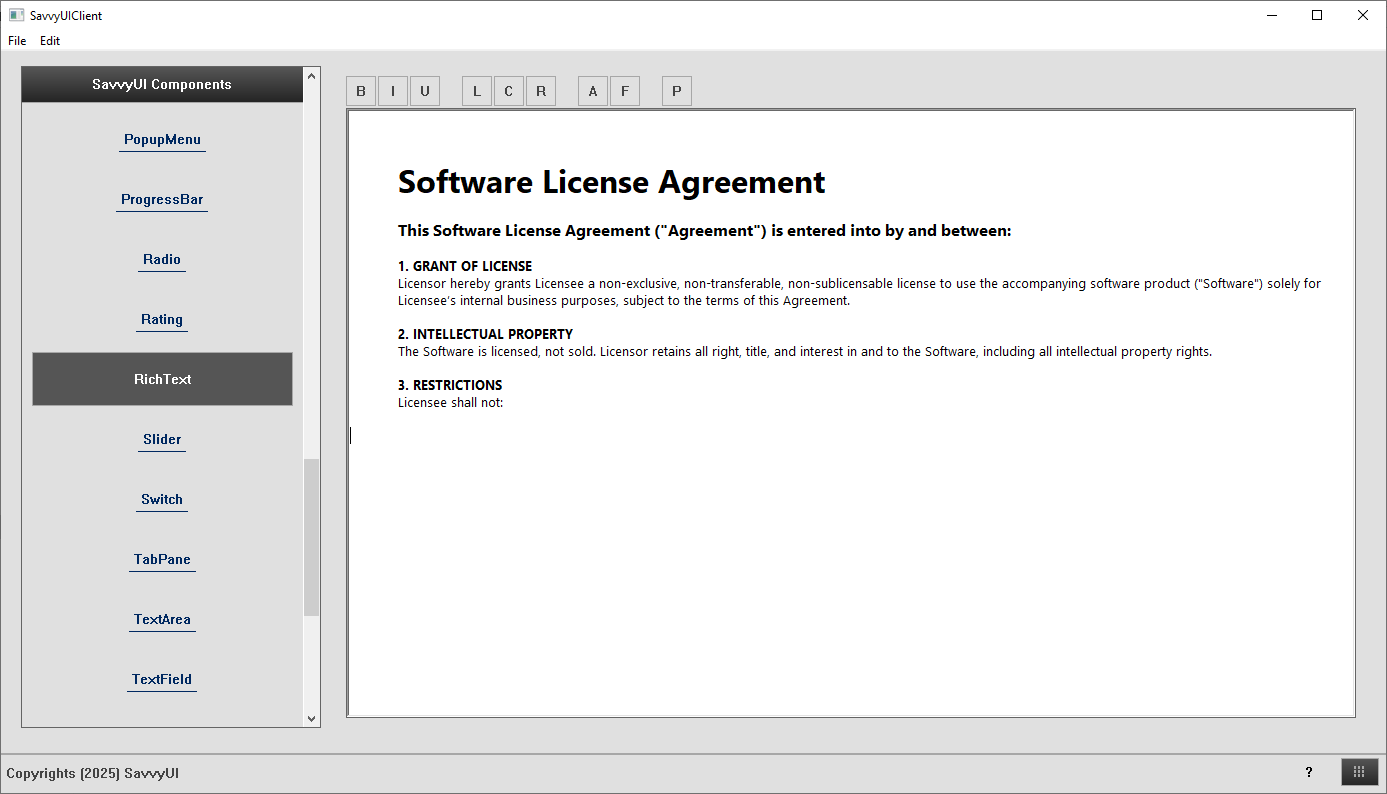Click the P toolbar button

(677, 92)
